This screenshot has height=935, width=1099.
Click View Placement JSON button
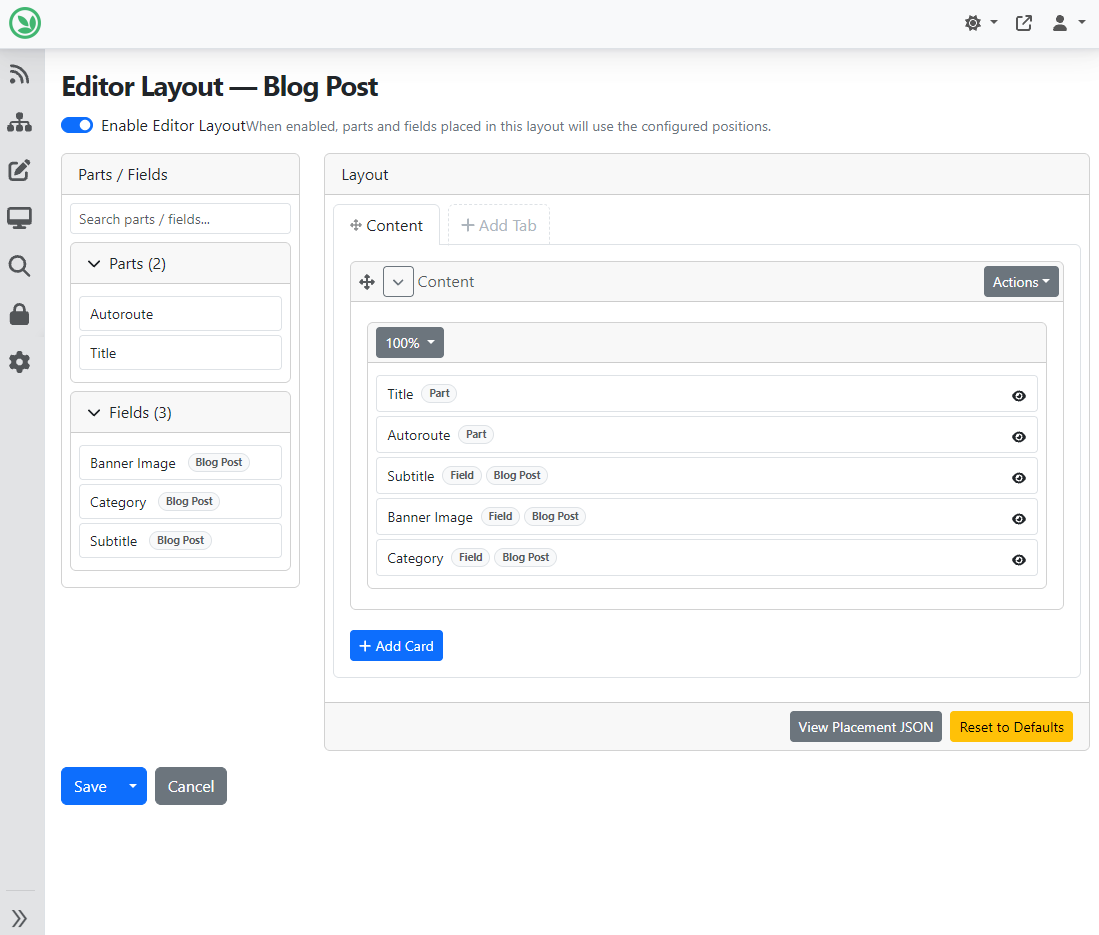click(x=866, y=727)
